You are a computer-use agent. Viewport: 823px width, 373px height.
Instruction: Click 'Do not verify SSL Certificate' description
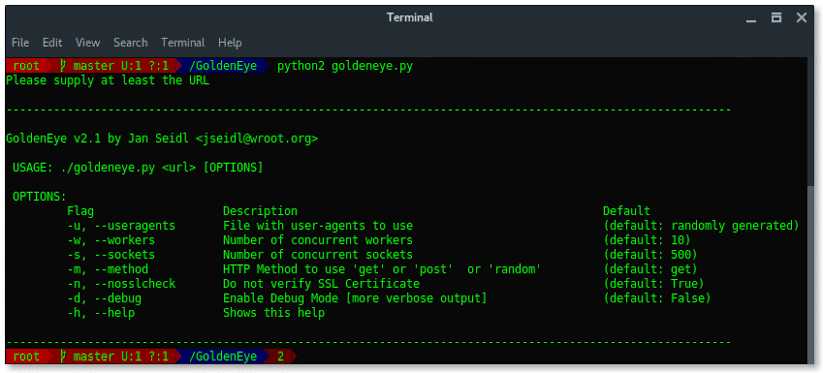[x=321, y=284]
